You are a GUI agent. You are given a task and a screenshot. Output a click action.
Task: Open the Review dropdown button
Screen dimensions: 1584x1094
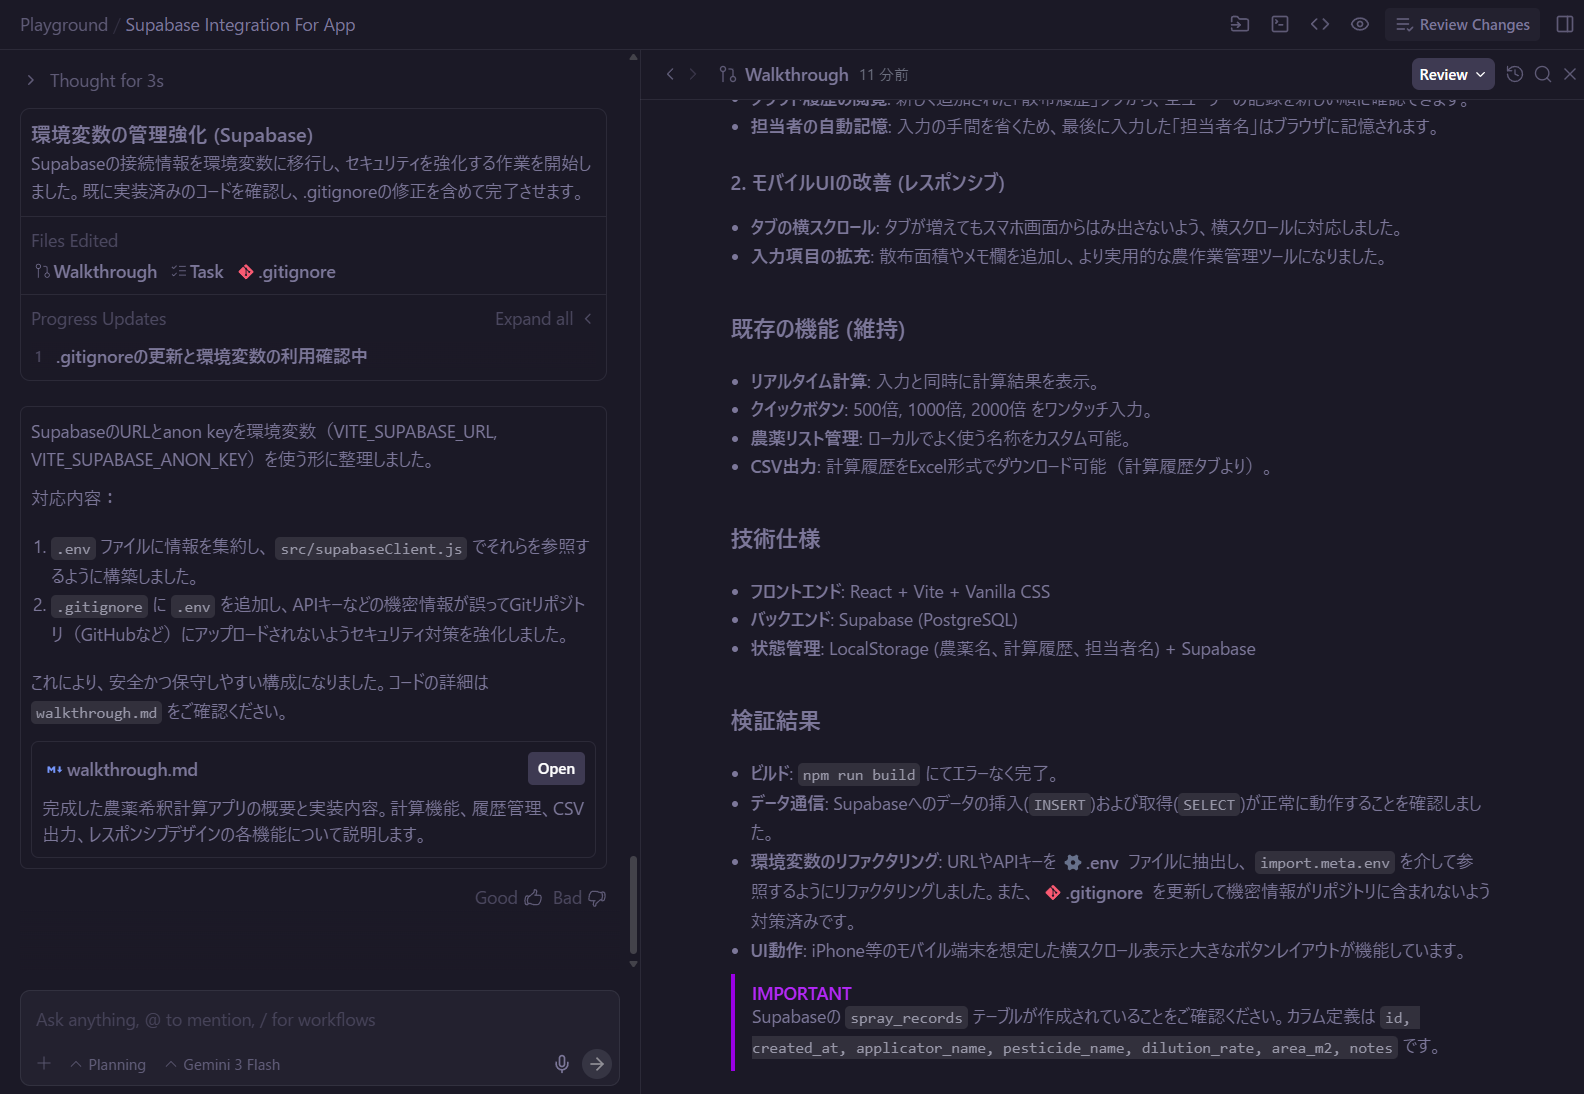point(1453,74)
